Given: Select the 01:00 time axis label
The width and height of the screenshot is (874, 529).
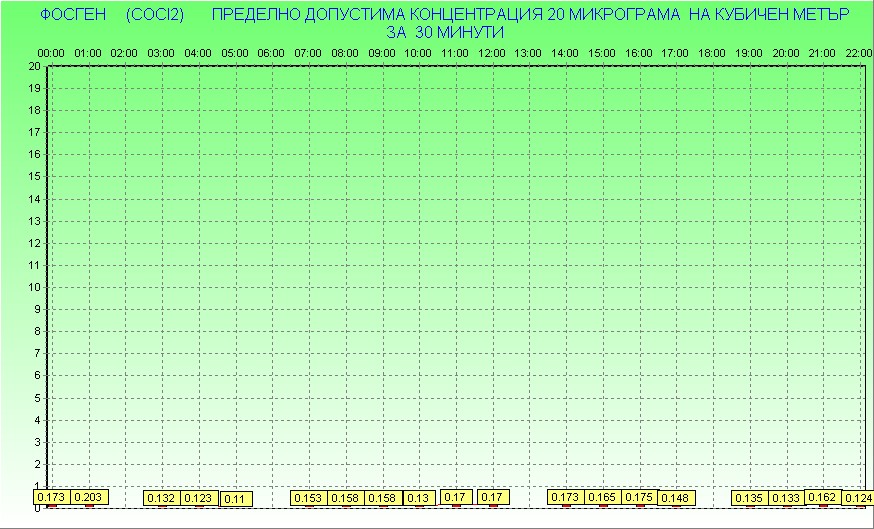Looking at the screenshot, I should click(88, 54).
